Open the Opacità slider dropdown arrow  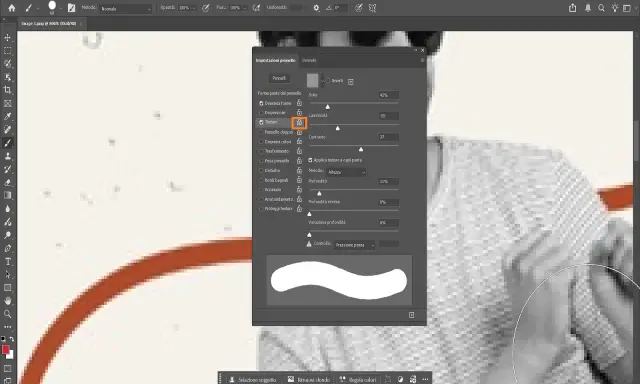click(193, 8)
